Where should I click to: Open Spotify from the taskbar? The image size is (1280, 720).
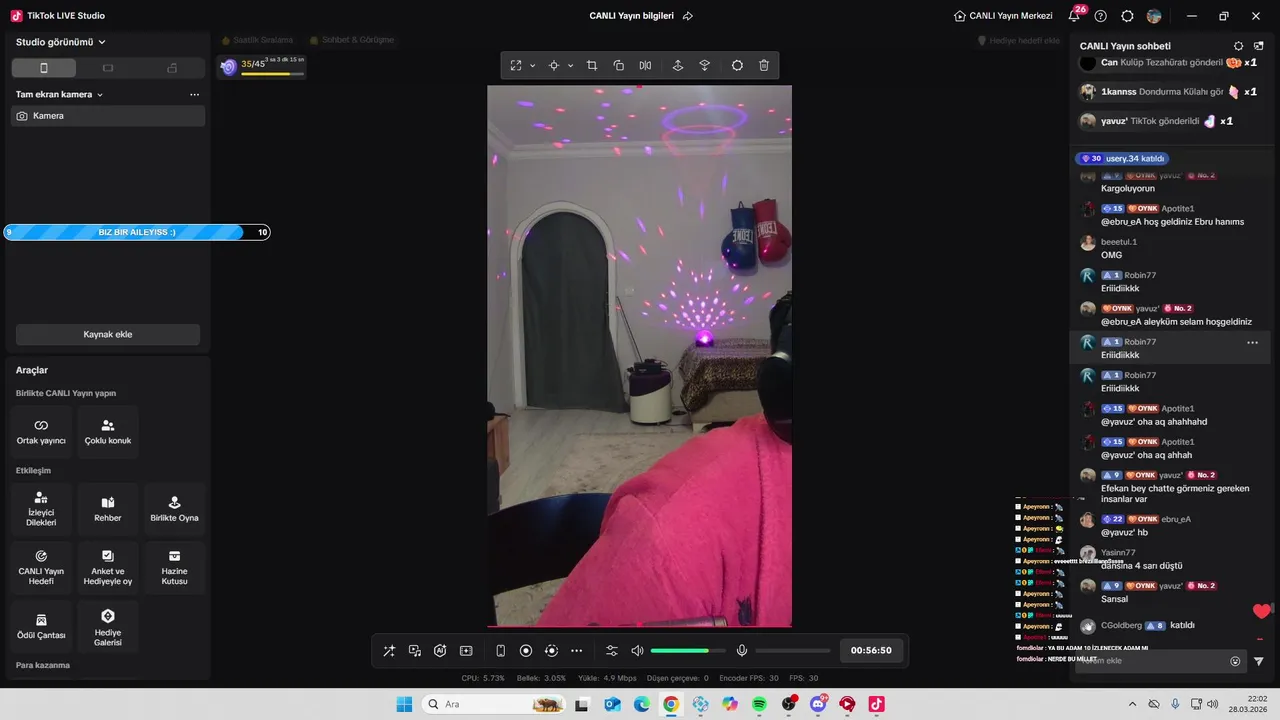coord(759,704)
